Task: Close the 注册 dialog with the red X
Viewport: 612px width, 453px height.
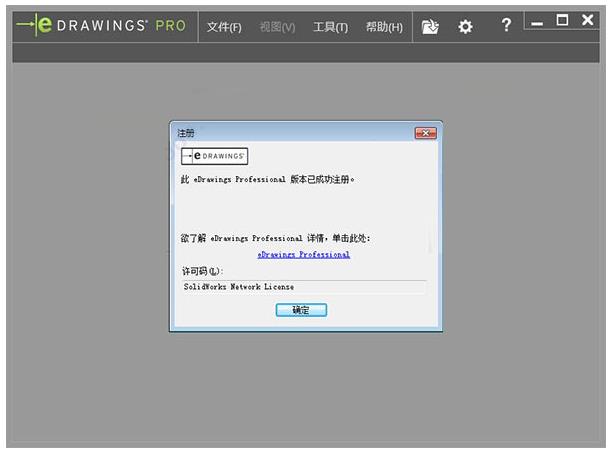Action: (x=425, y=133)
